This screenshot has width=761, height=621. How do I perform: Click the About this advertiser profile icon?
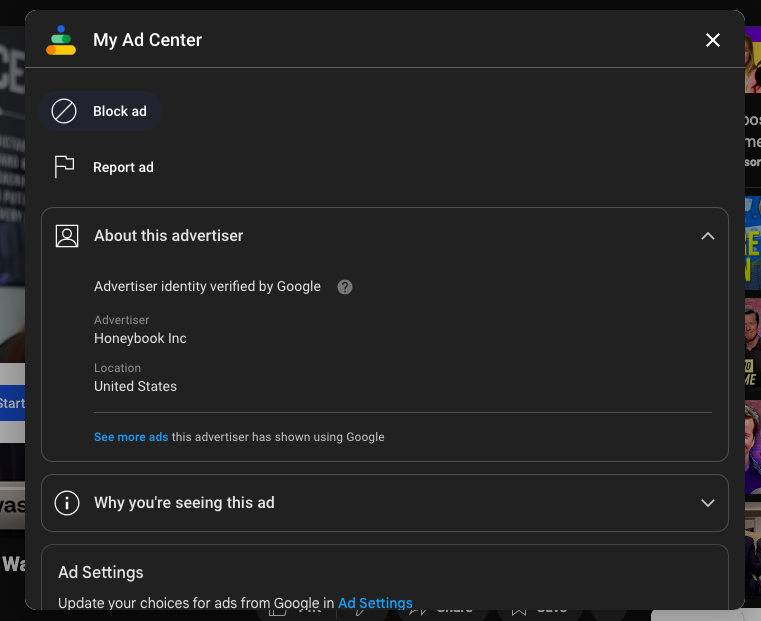pyautogui.click(x=67, y=236)
